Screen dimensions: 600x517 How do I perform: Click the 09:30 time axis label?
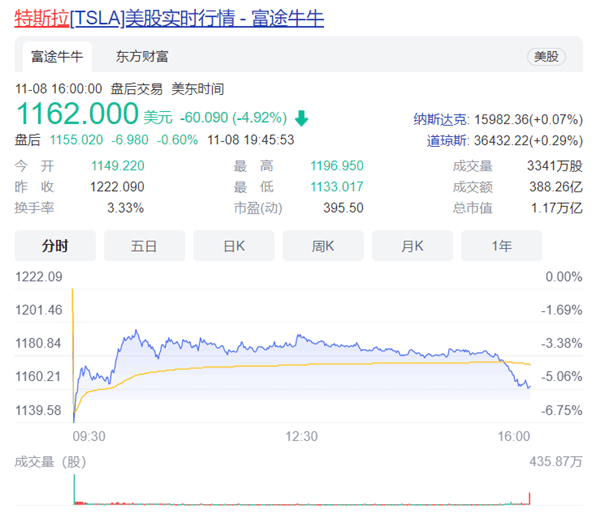coord(89,436)
